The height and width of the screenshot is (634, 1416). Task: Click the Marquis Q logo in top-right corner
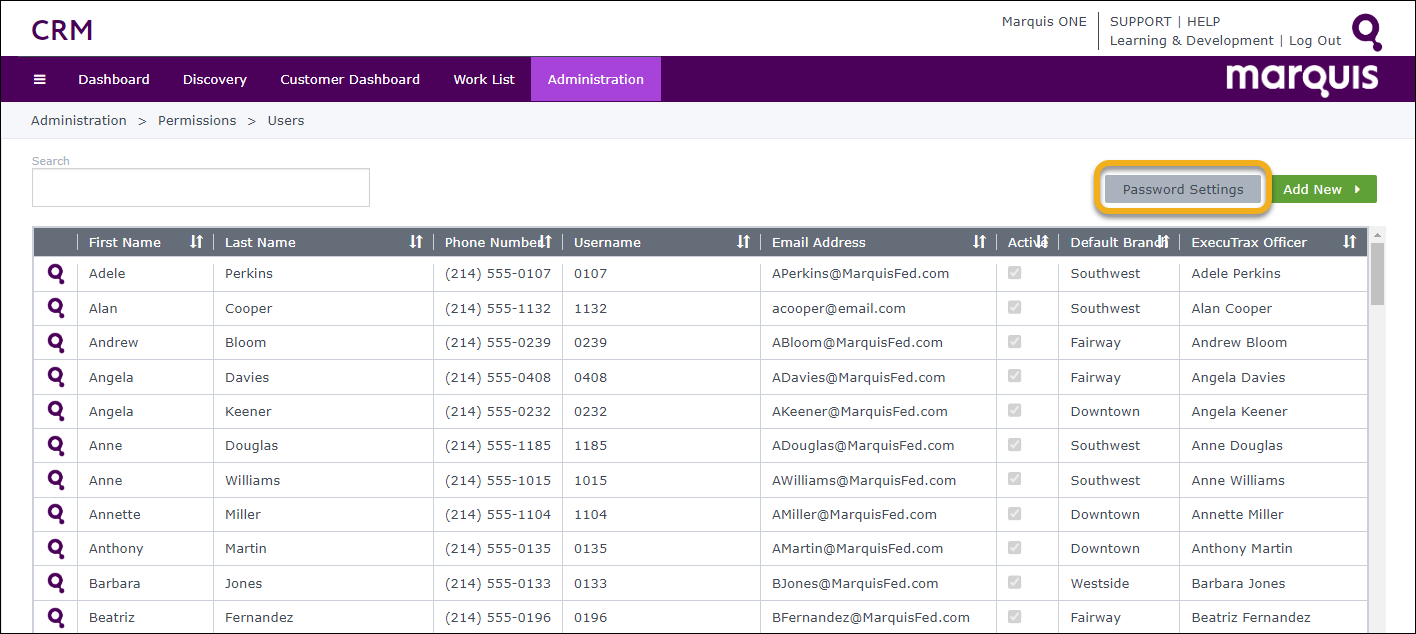tap(1366, 32)
